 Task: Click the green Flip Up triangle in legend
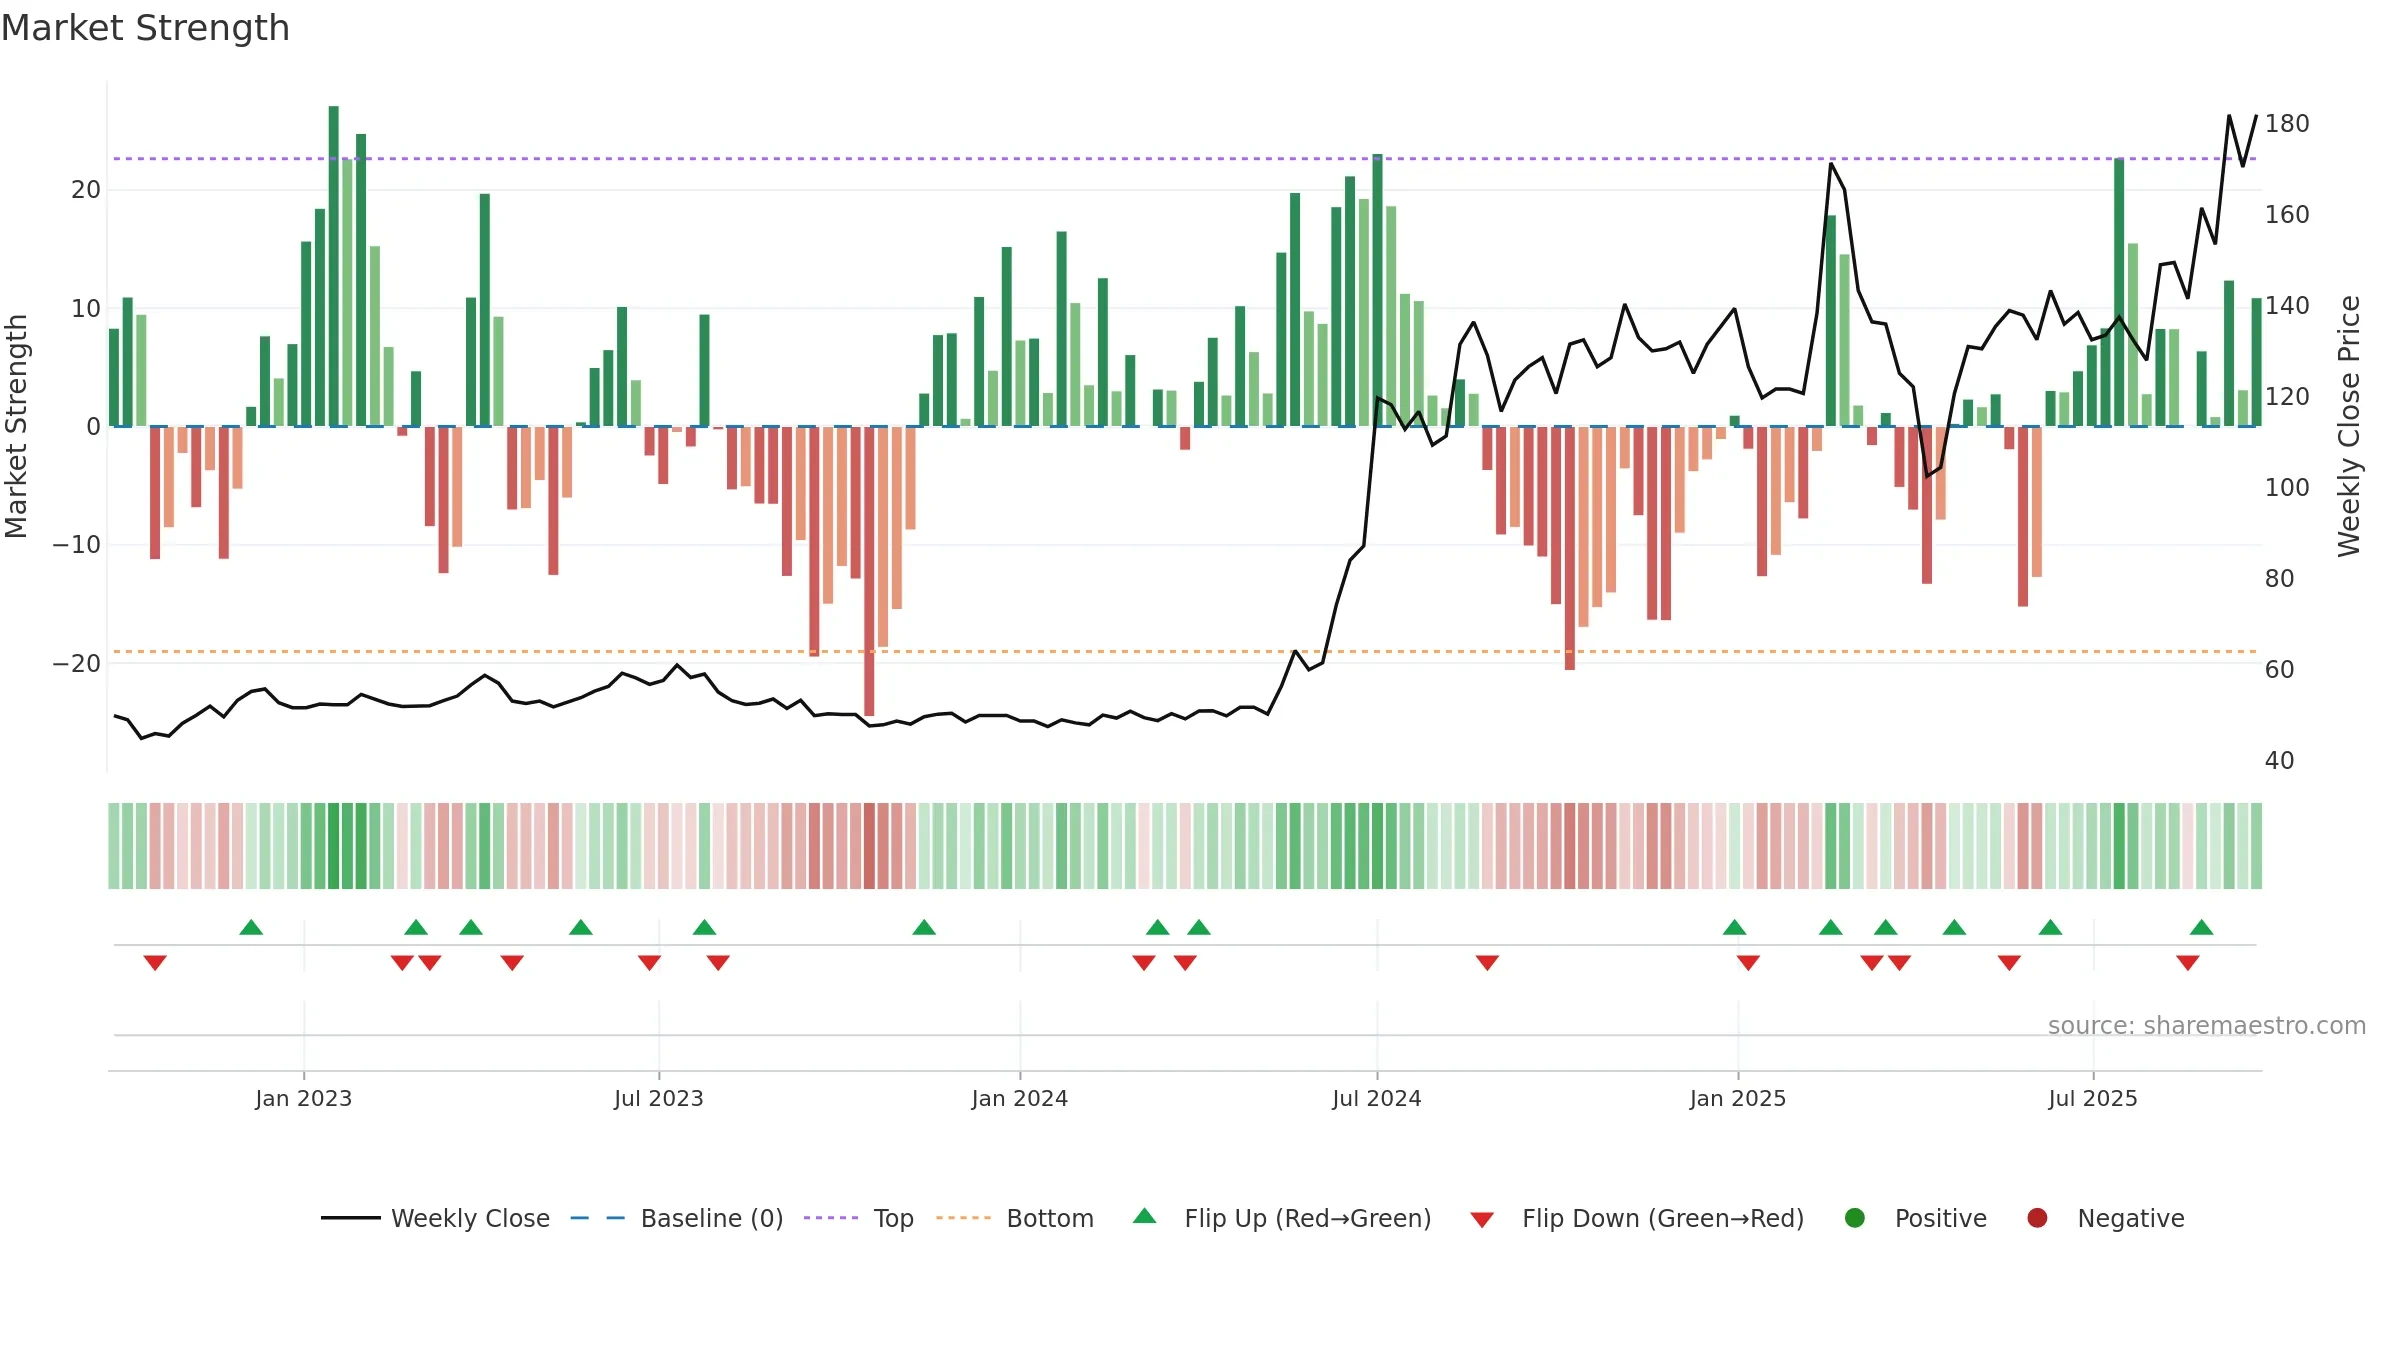1145,1216
